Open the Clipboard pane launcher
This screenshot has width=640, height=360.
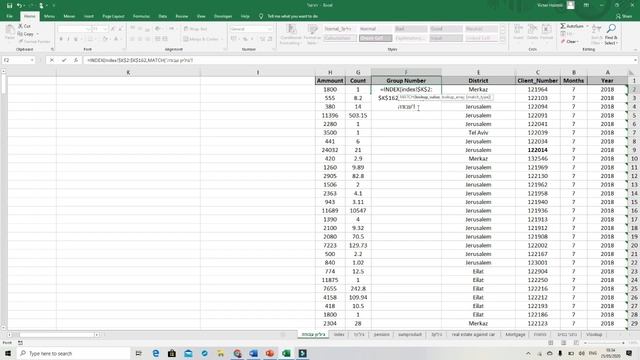click(x=52, y=49)
